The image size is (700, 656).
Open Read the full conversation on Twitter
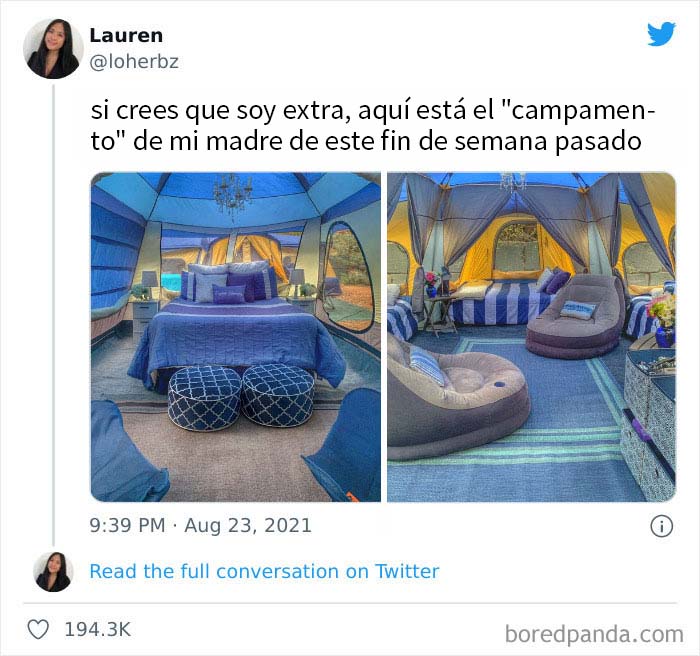[x=264, y=572]
